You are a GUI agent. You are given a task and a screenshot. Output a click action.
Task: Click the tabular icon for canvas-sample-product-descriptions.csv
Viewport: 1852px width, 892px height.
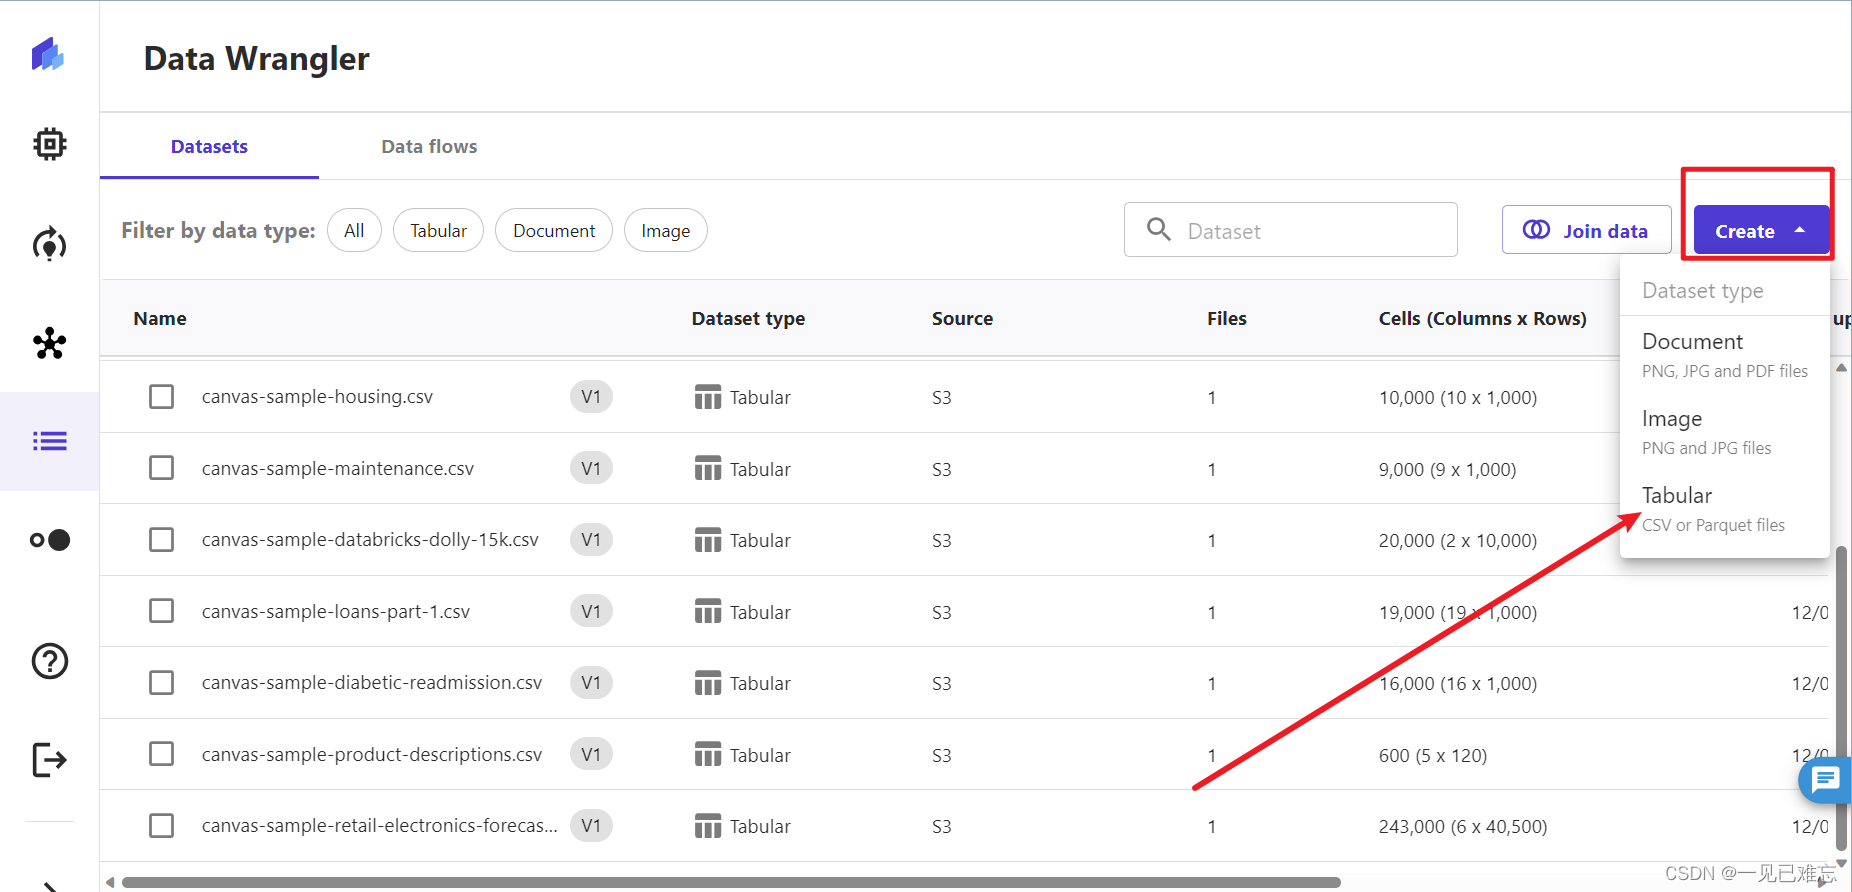click(708, 754)
